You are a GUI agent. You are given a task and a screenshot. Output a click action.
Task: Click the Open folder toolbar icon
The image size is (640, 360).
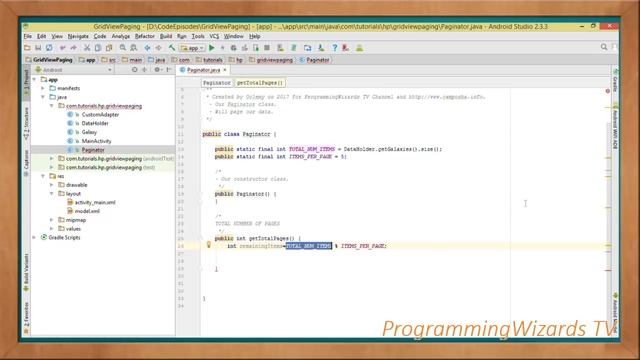coord(27,48)
